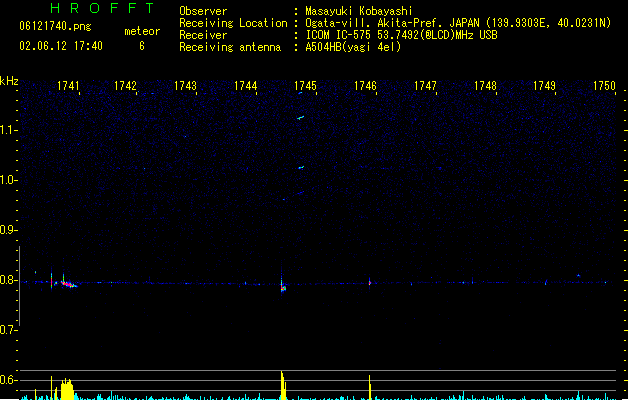
Task: Click the HROFFT title text
Action: click(103, 8)
